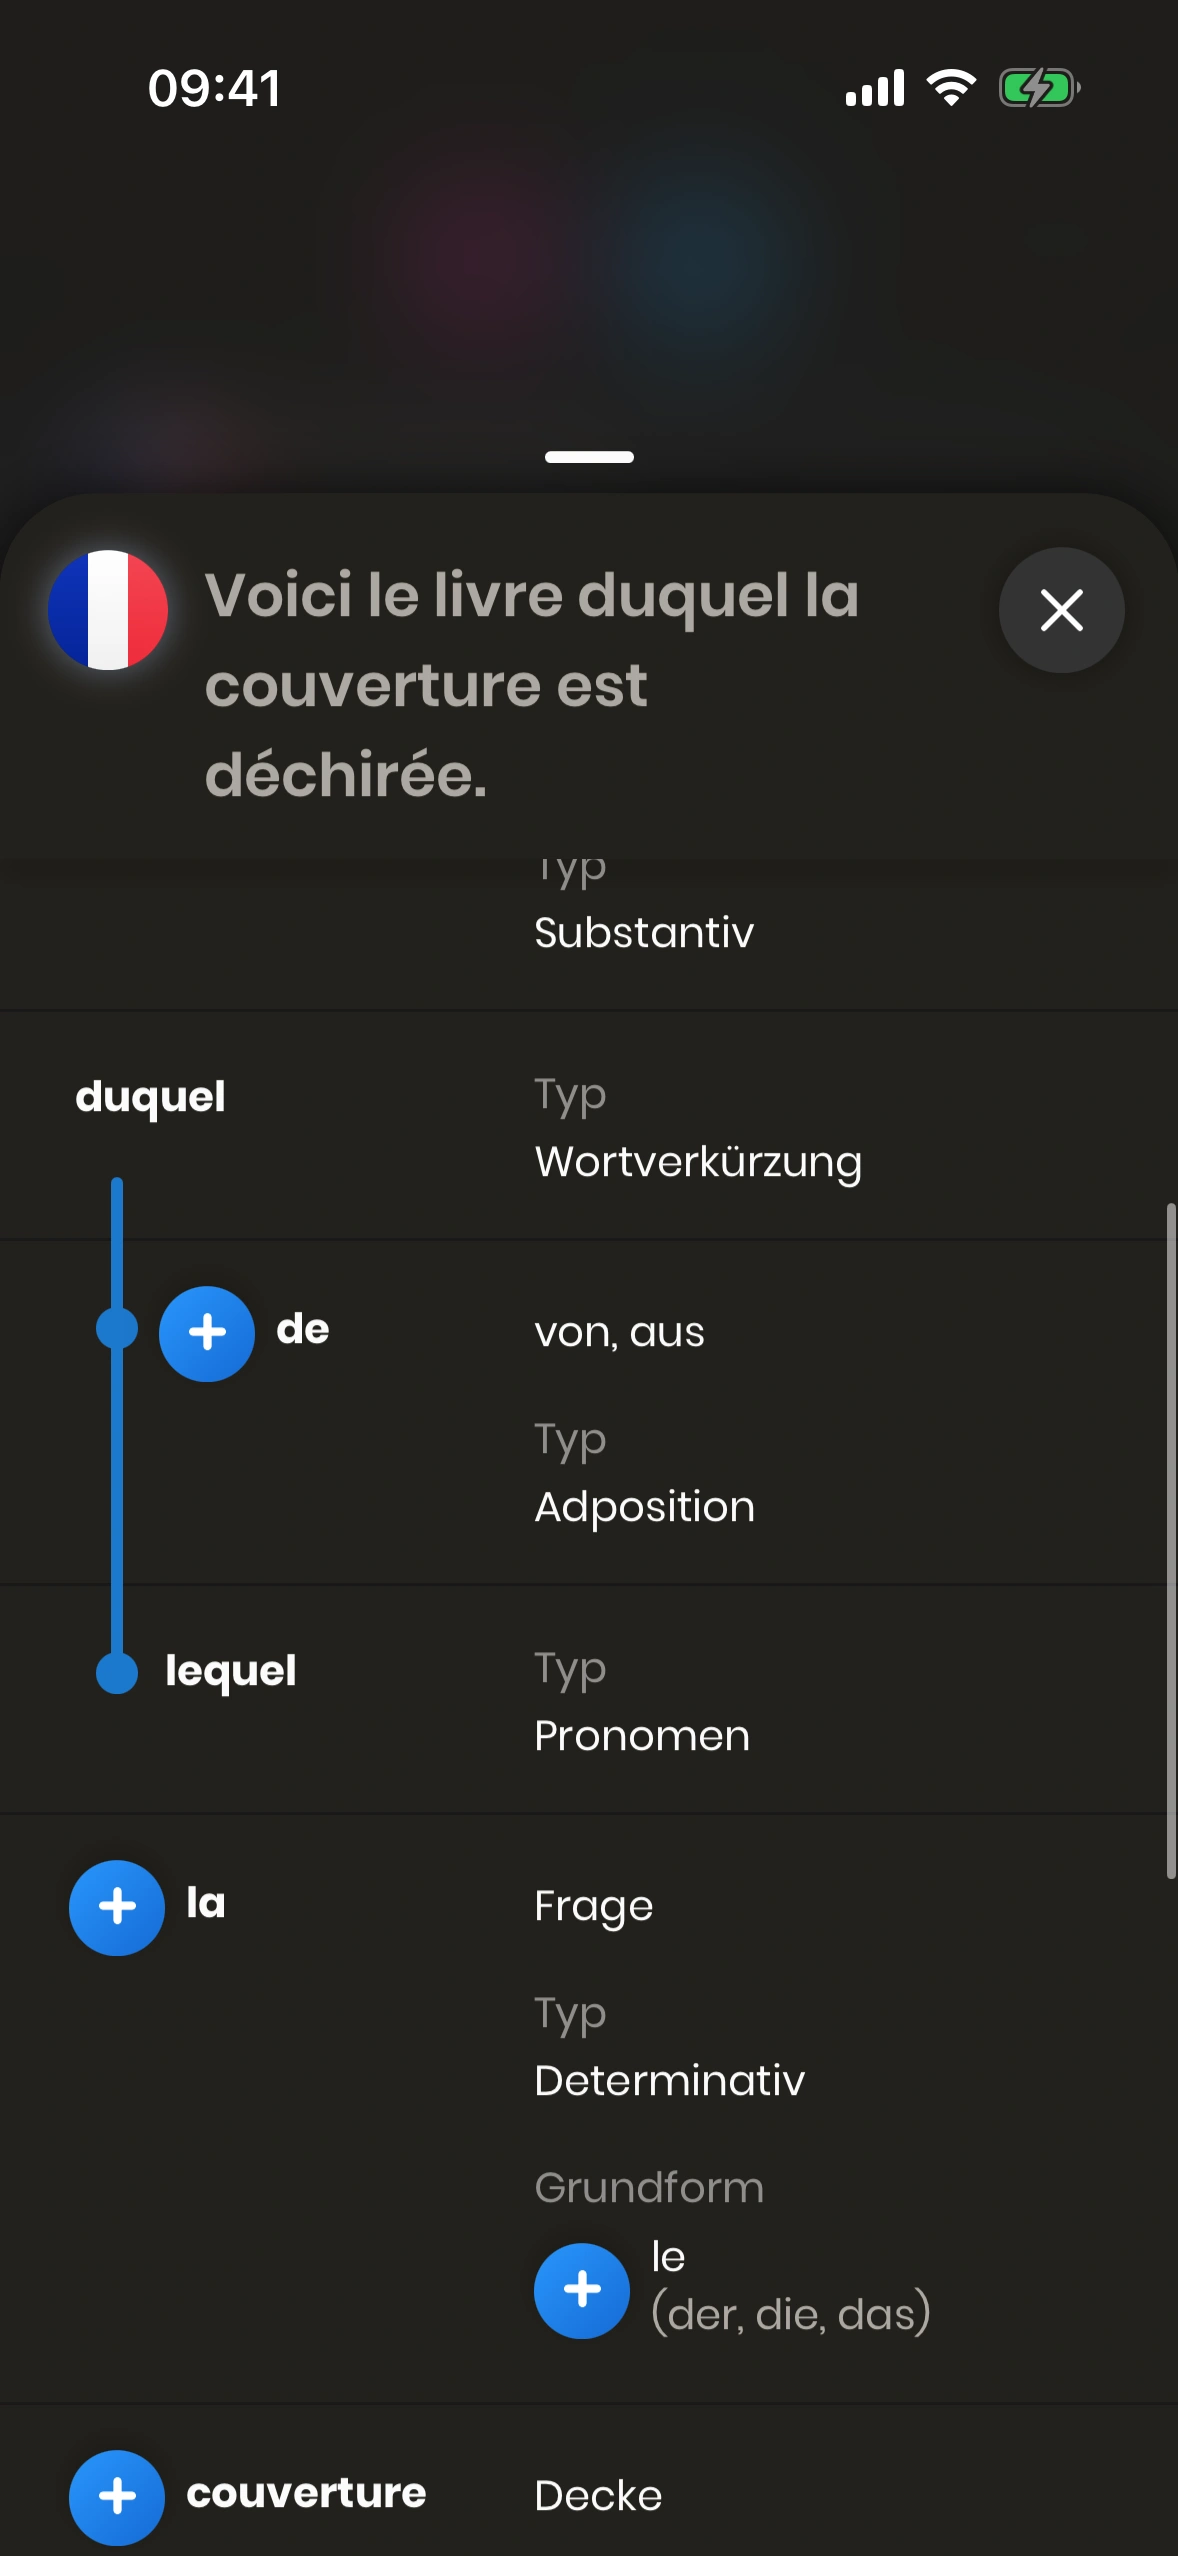This screenshot has width=1178, height=2556.
Task: Tap the French sentence header text
Action: coord(532,685)
